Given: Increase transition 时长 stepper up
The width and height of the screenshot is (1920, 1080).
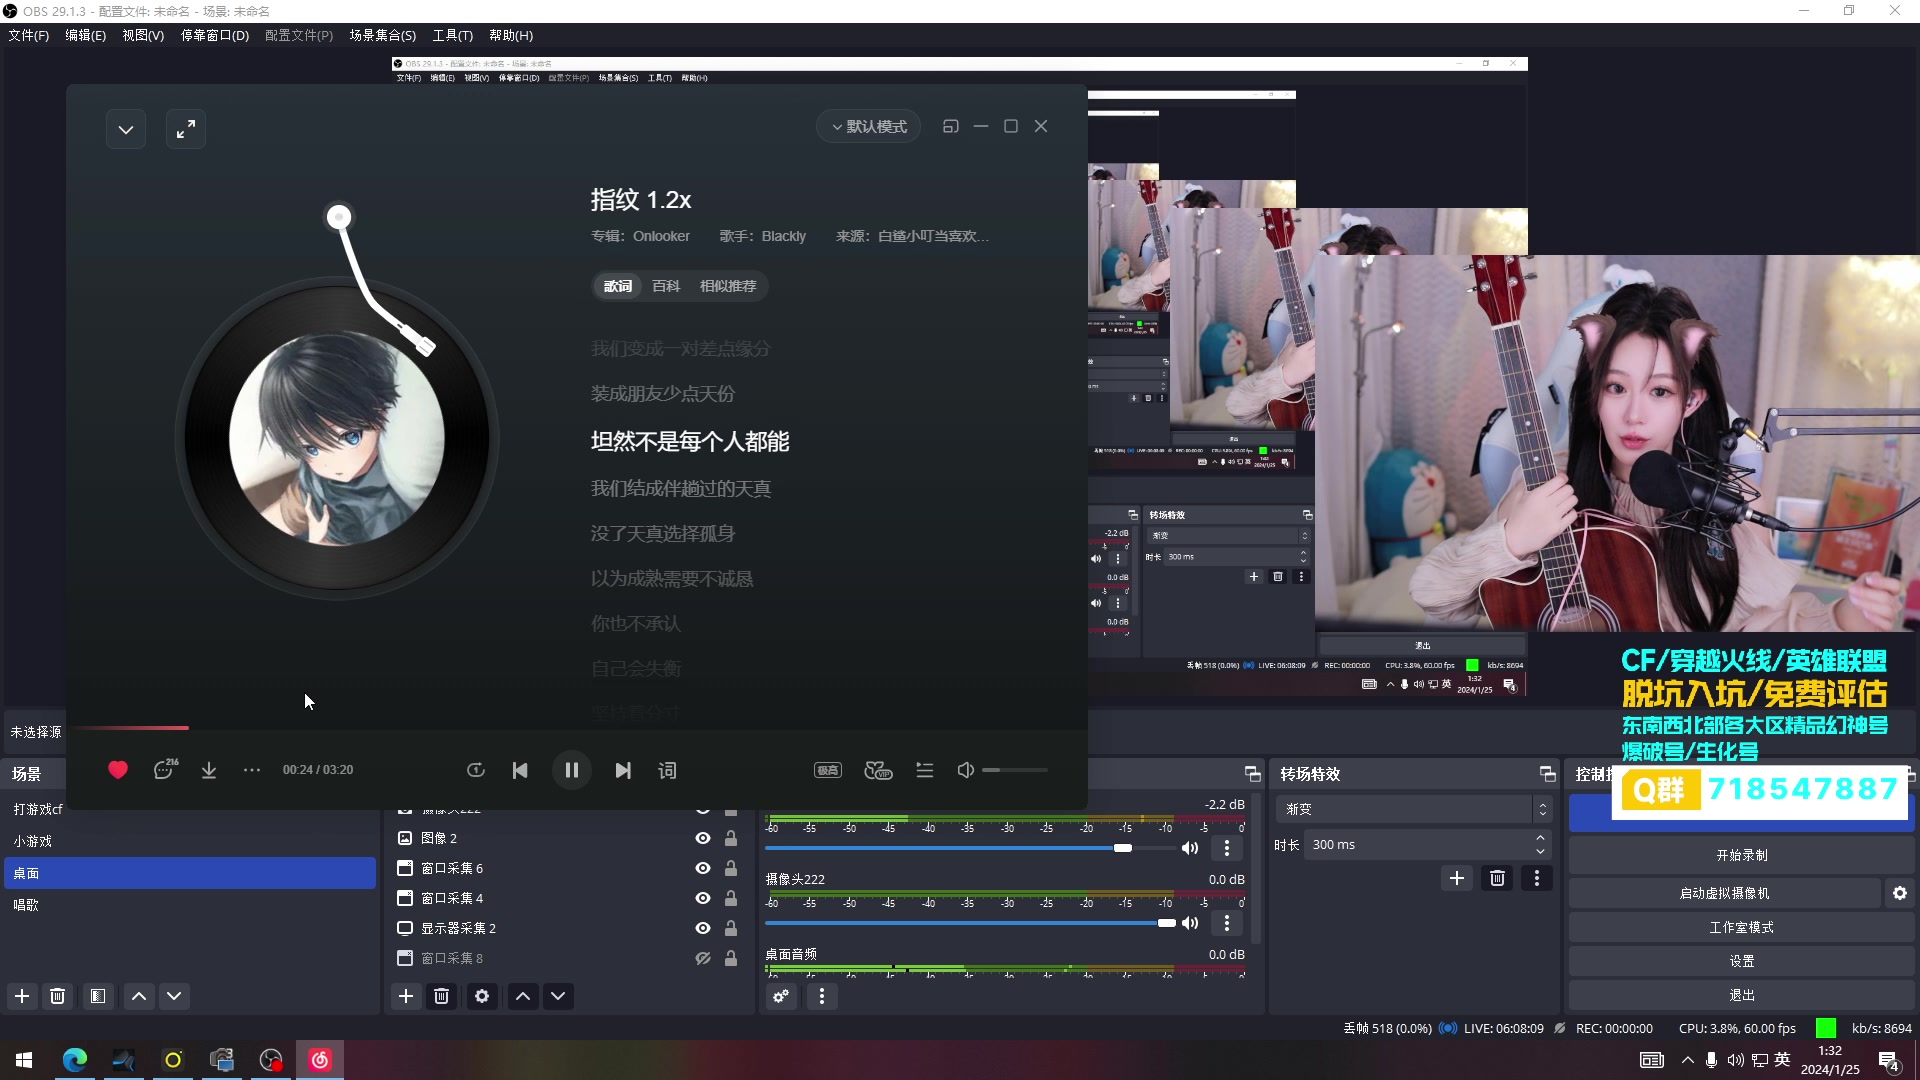Looking at the screenshot, I should pyautogui.click(x=1541, y=838).
